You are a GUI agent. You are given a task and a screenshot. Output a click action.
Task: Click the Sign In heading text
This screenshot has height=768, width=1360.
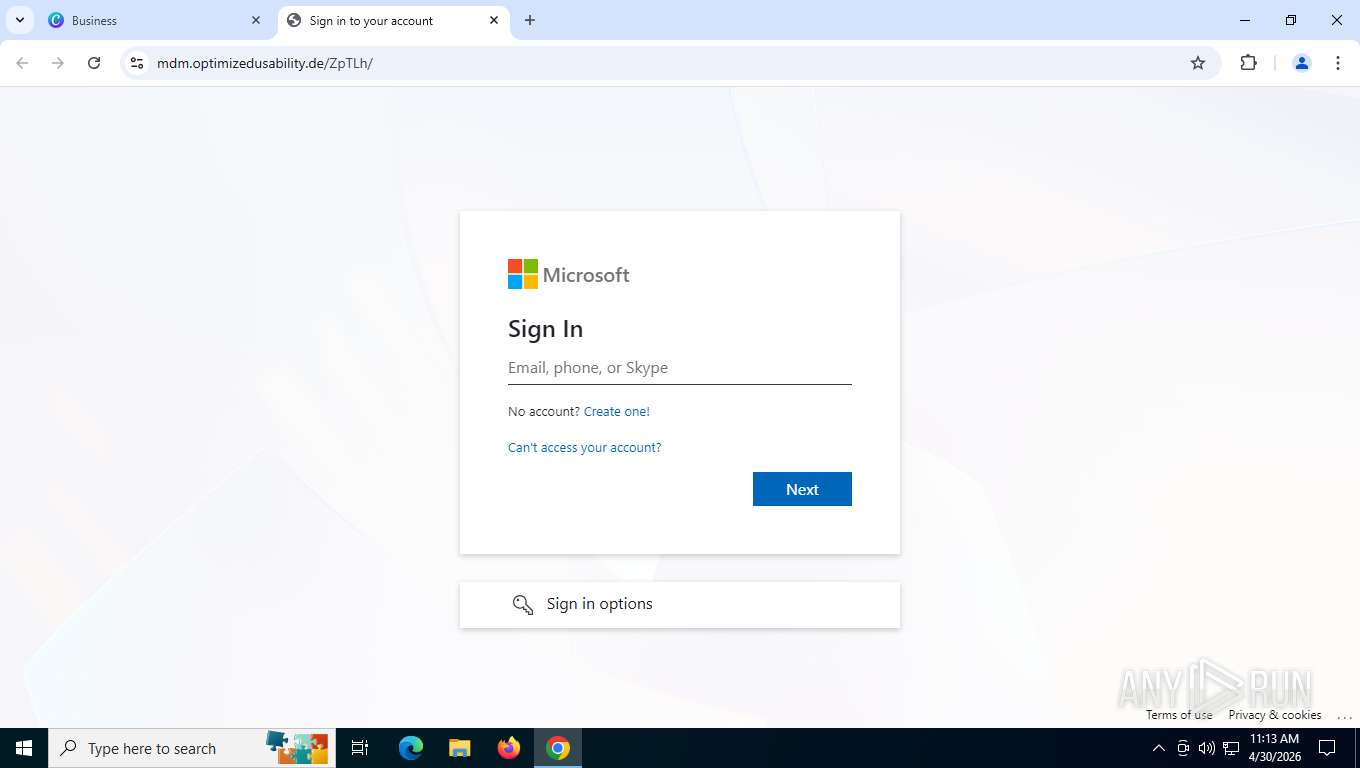click(x=545, y=329)
